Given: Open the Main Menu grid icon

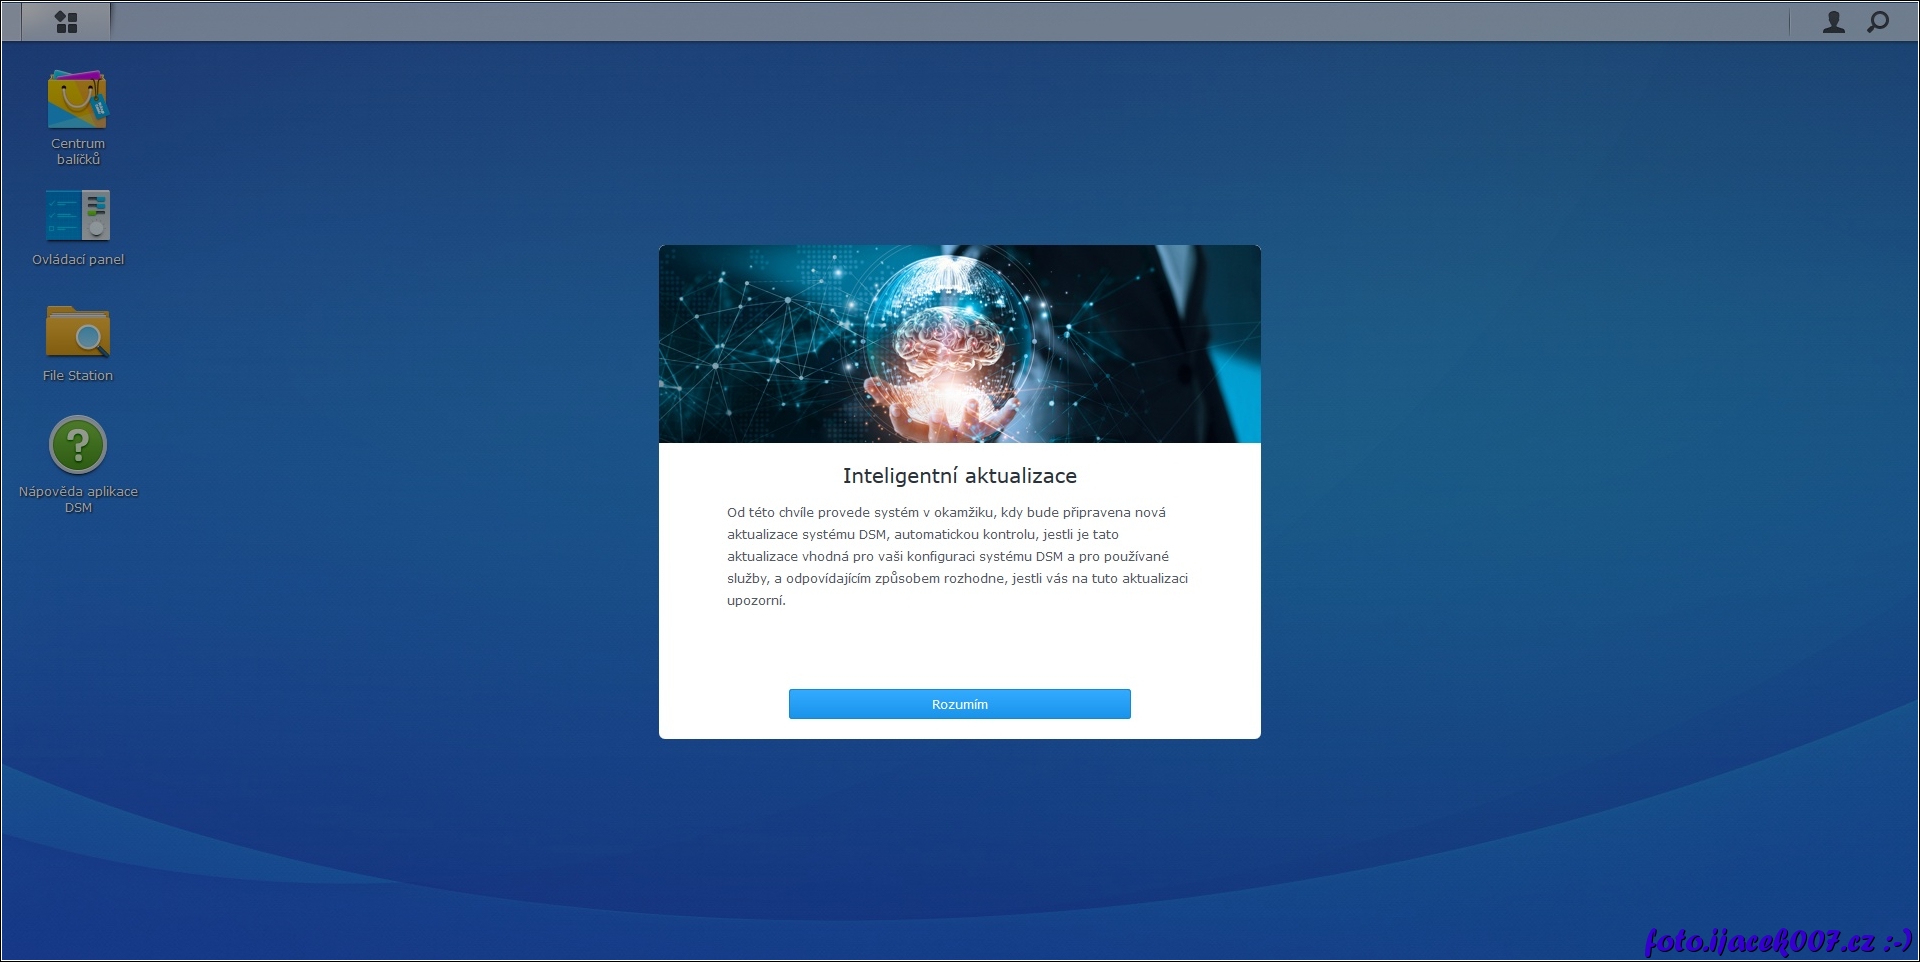Looking at the screenshot, I should 66,22.
